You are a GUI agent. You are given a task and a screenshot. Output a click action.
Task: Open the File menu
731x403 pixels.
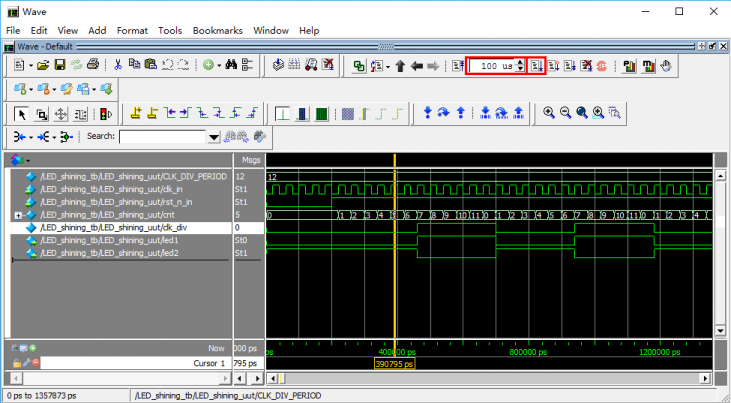pyautogui.click(x=13, y=31)
